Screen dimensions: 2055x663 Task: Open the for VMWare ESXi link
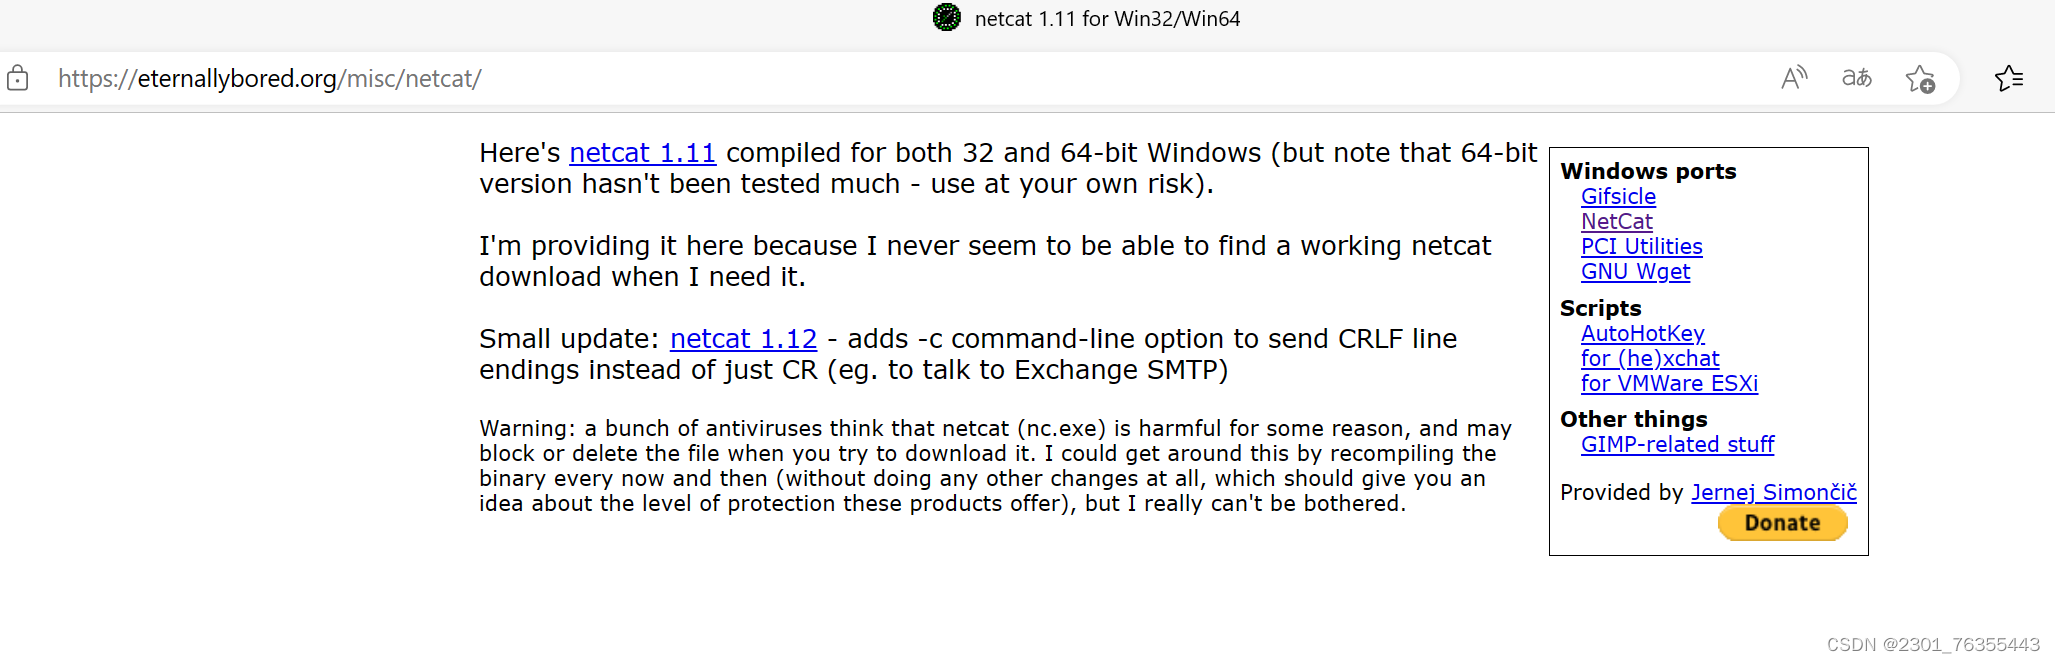[1669, 384]
